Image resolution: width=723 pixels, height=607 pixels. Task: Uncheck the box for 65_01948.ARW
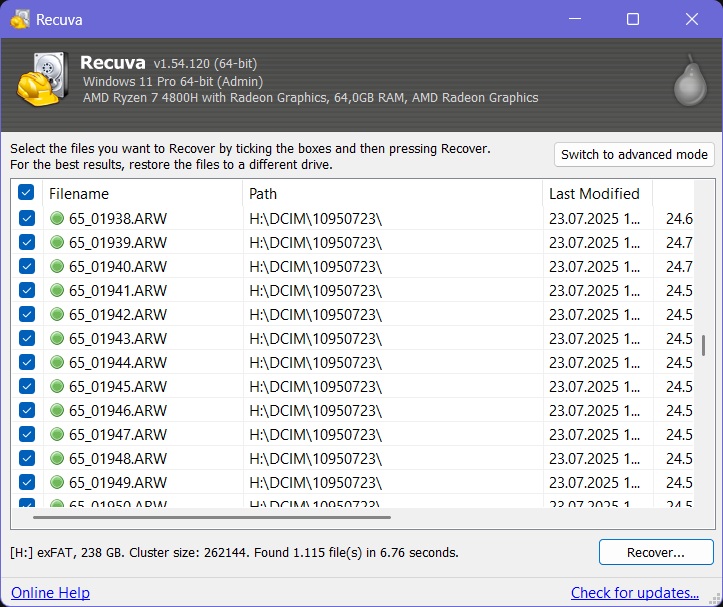[x=27, y=458]
